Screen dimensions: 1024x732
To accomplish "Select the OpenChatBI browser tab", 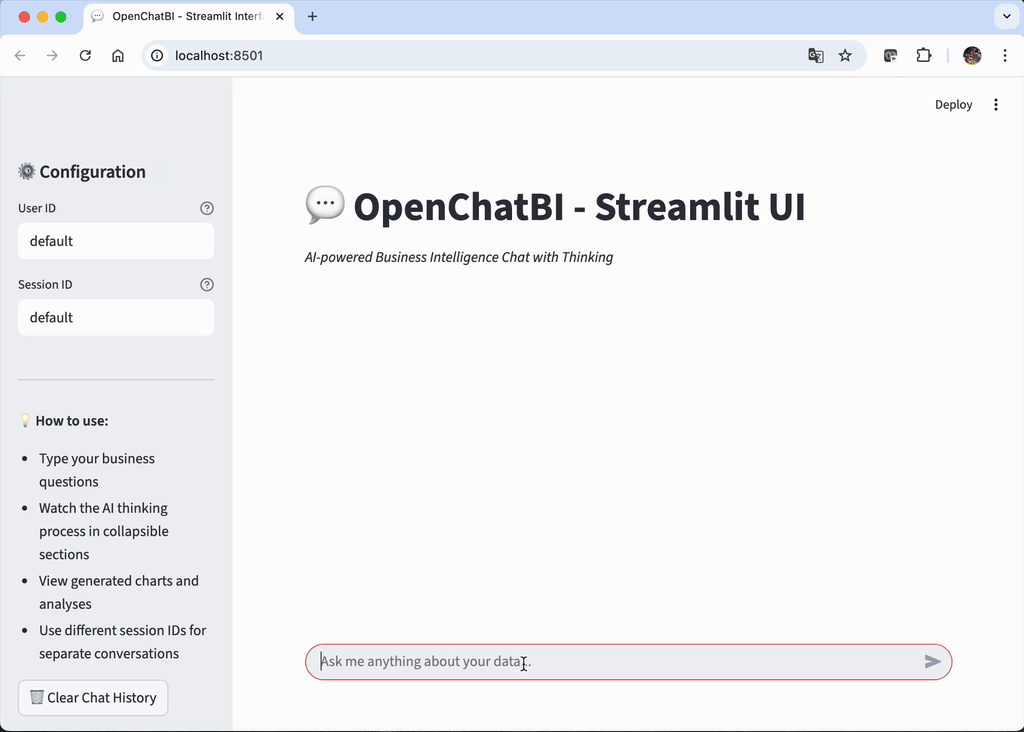I will [x=180, y=16].
